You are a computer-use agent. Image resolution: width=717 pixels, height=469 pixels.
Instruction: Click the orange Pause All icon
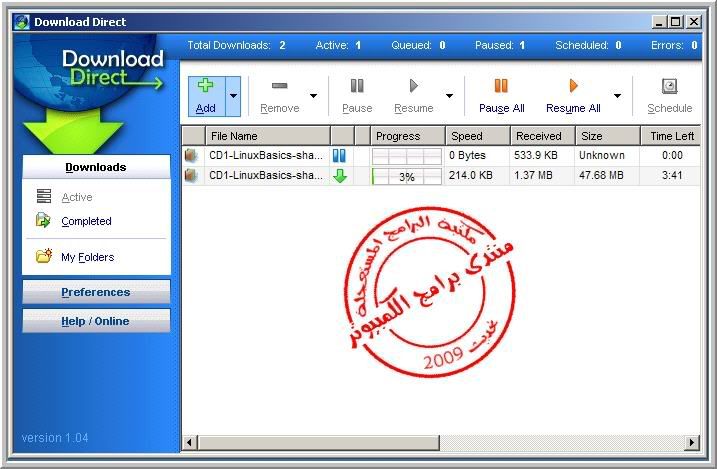click(x=501, y=85)
